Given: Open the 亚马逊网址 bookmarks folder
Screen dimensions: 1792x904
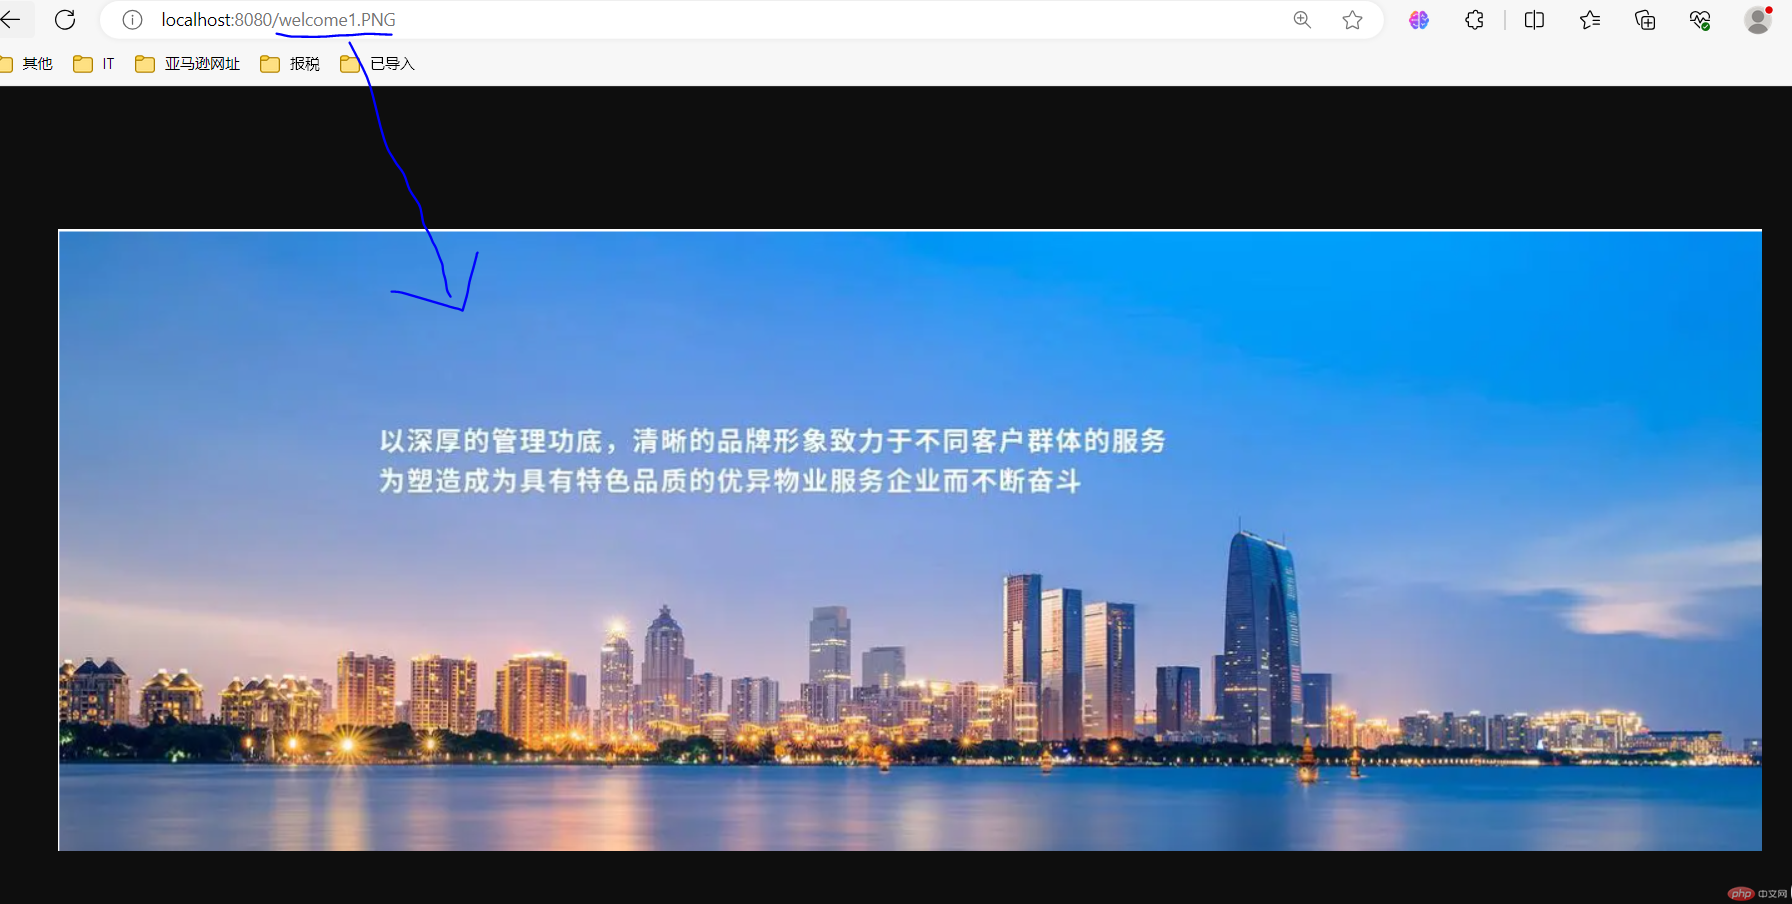Looking at the screenshot, I should click(x=188, y=64).
